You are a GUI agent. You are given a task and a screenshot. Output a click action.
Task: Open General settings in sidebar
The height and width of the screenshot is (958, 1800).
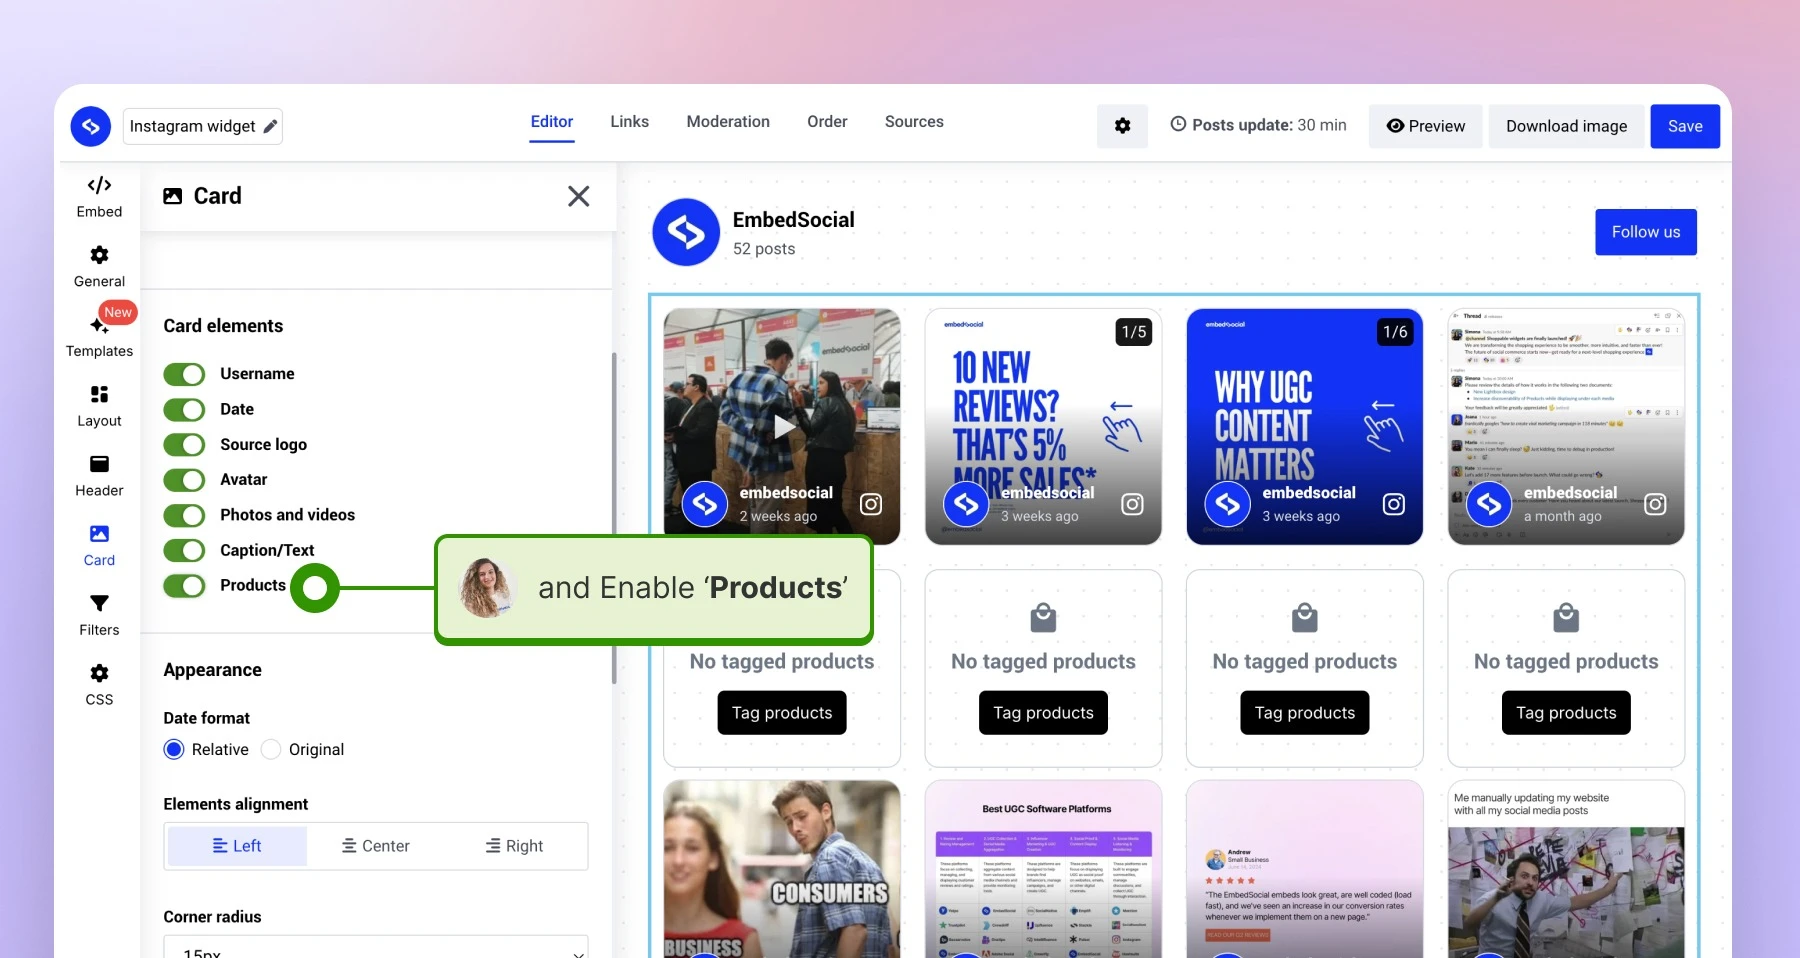[x=99, y=267]
